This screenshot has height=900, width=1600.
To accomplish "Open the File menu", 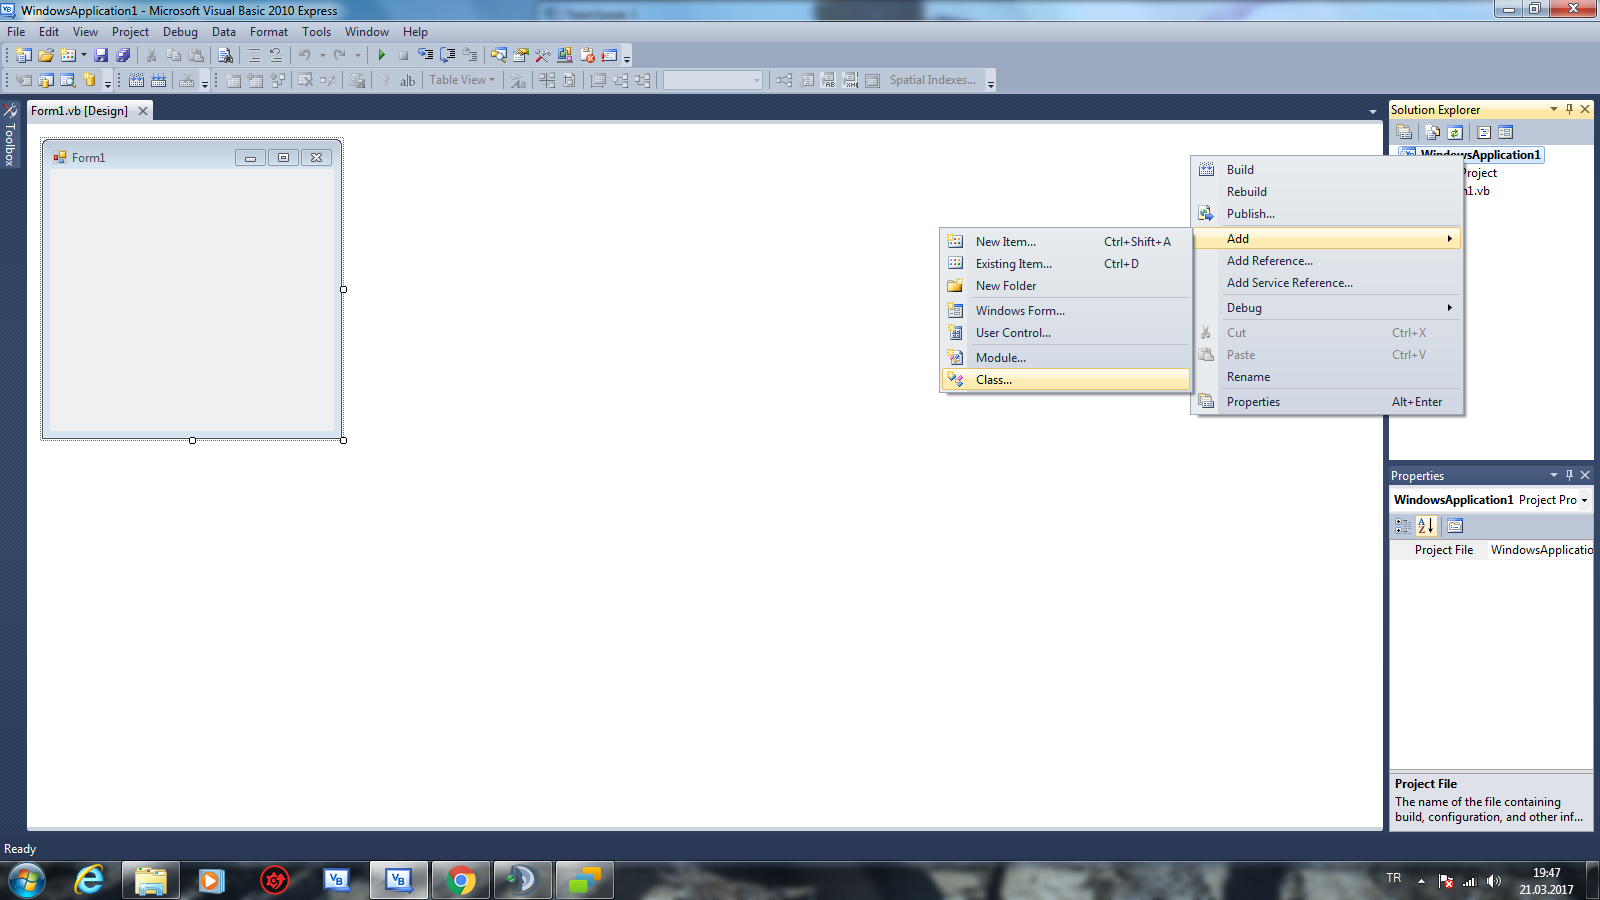I will point(16,32).
